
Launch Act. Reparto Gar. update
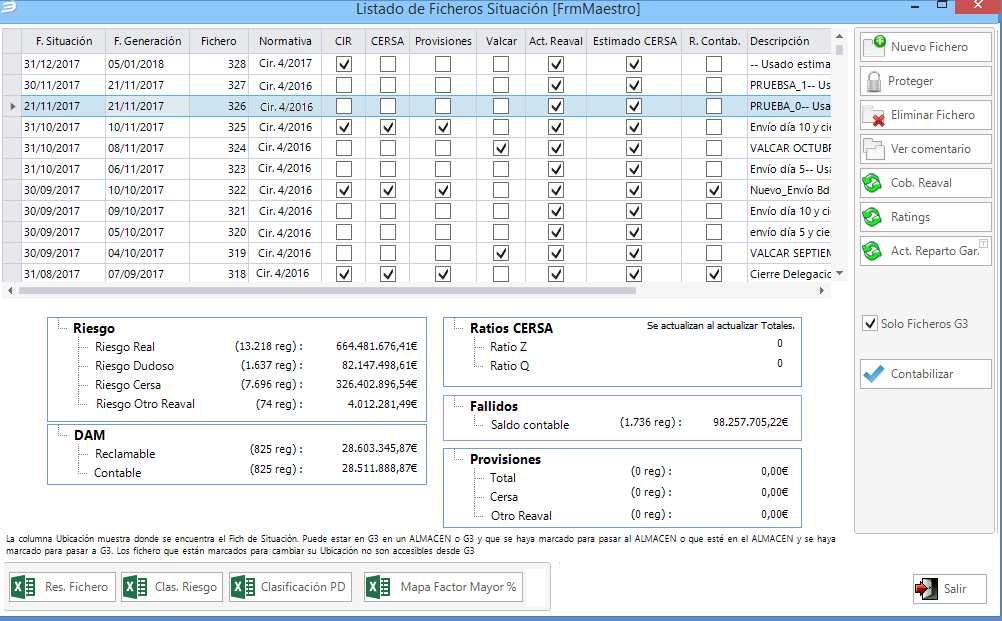[x=925, y=251]
